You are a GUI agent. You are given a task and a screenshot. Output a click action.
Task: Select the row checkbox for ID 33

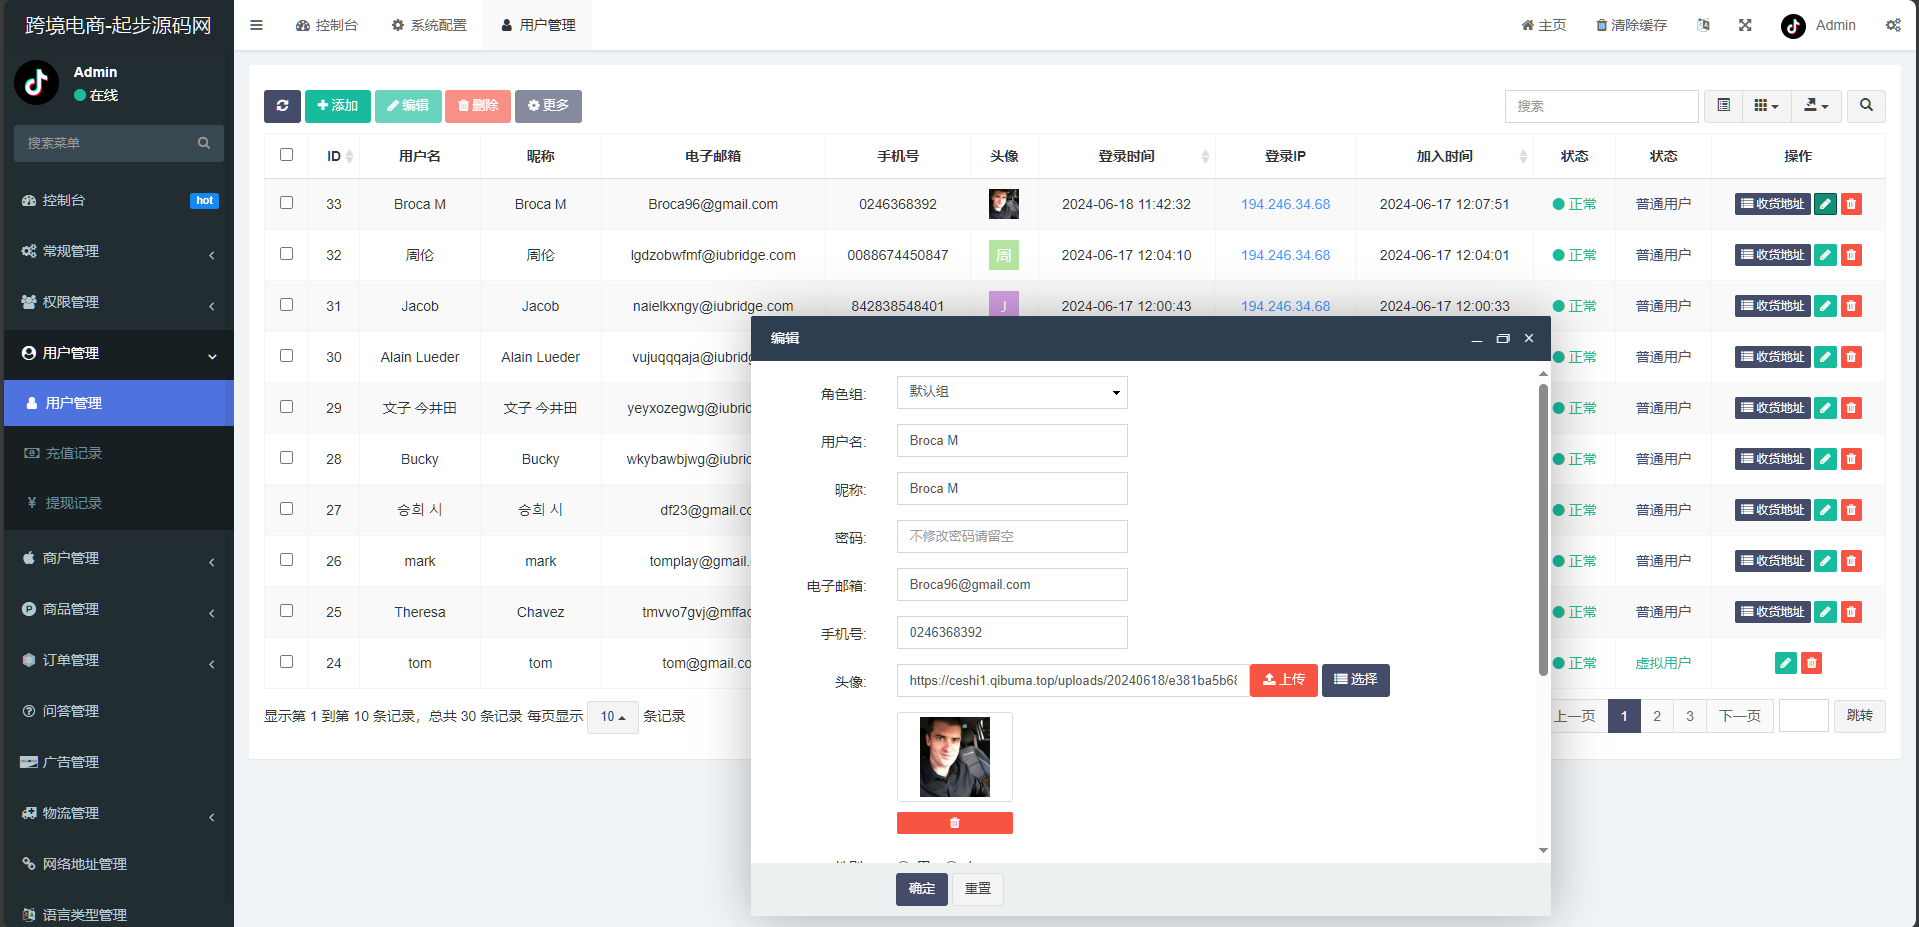(287, 203)
